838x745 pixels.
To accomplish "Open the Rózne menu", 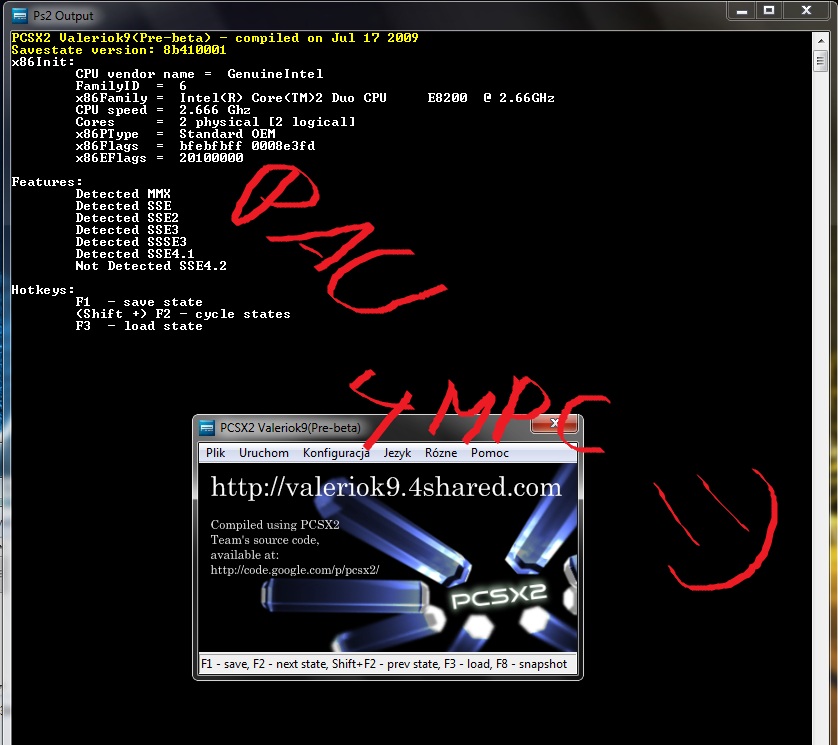I will [x=441, y=453].
